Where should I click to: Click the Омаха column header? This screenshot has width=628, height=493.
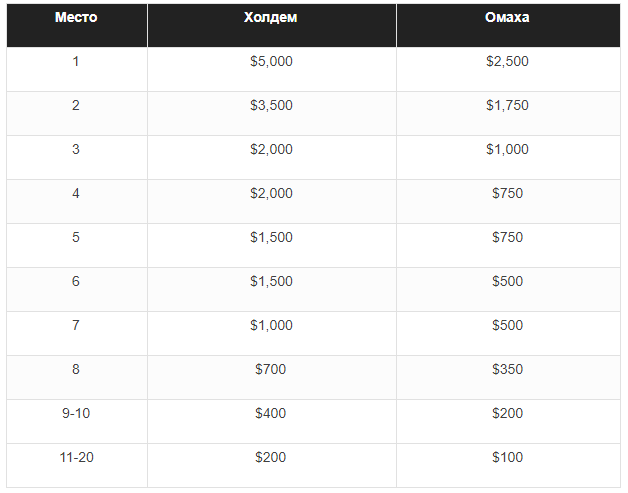coord(507,17)
